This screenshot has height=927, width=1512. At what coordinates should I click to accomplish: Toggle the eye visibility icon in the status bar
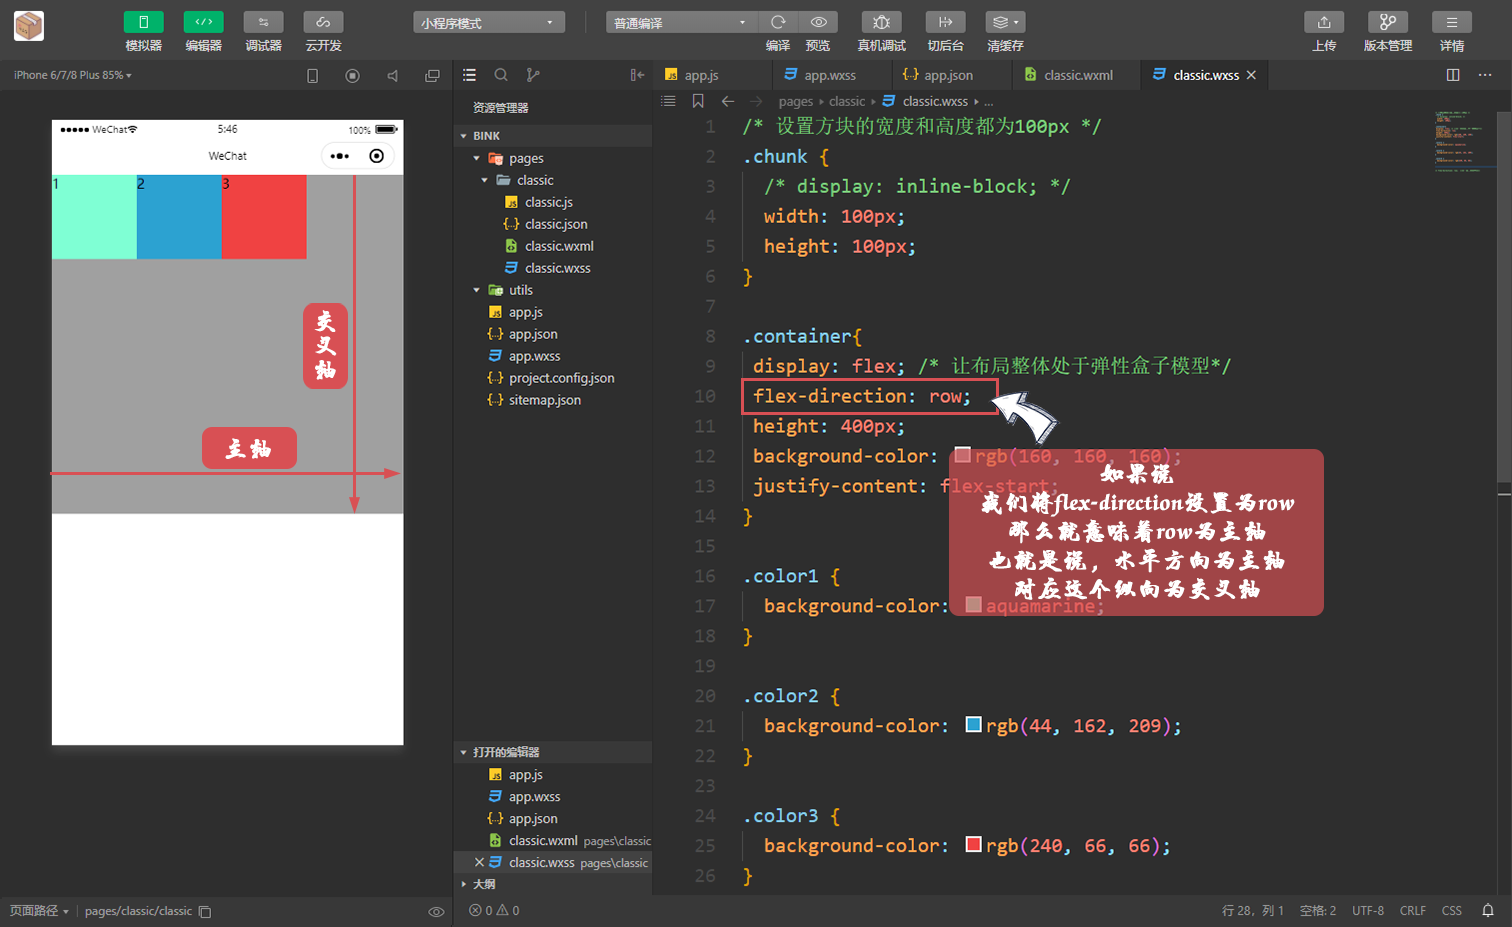(x=436, y=911)
